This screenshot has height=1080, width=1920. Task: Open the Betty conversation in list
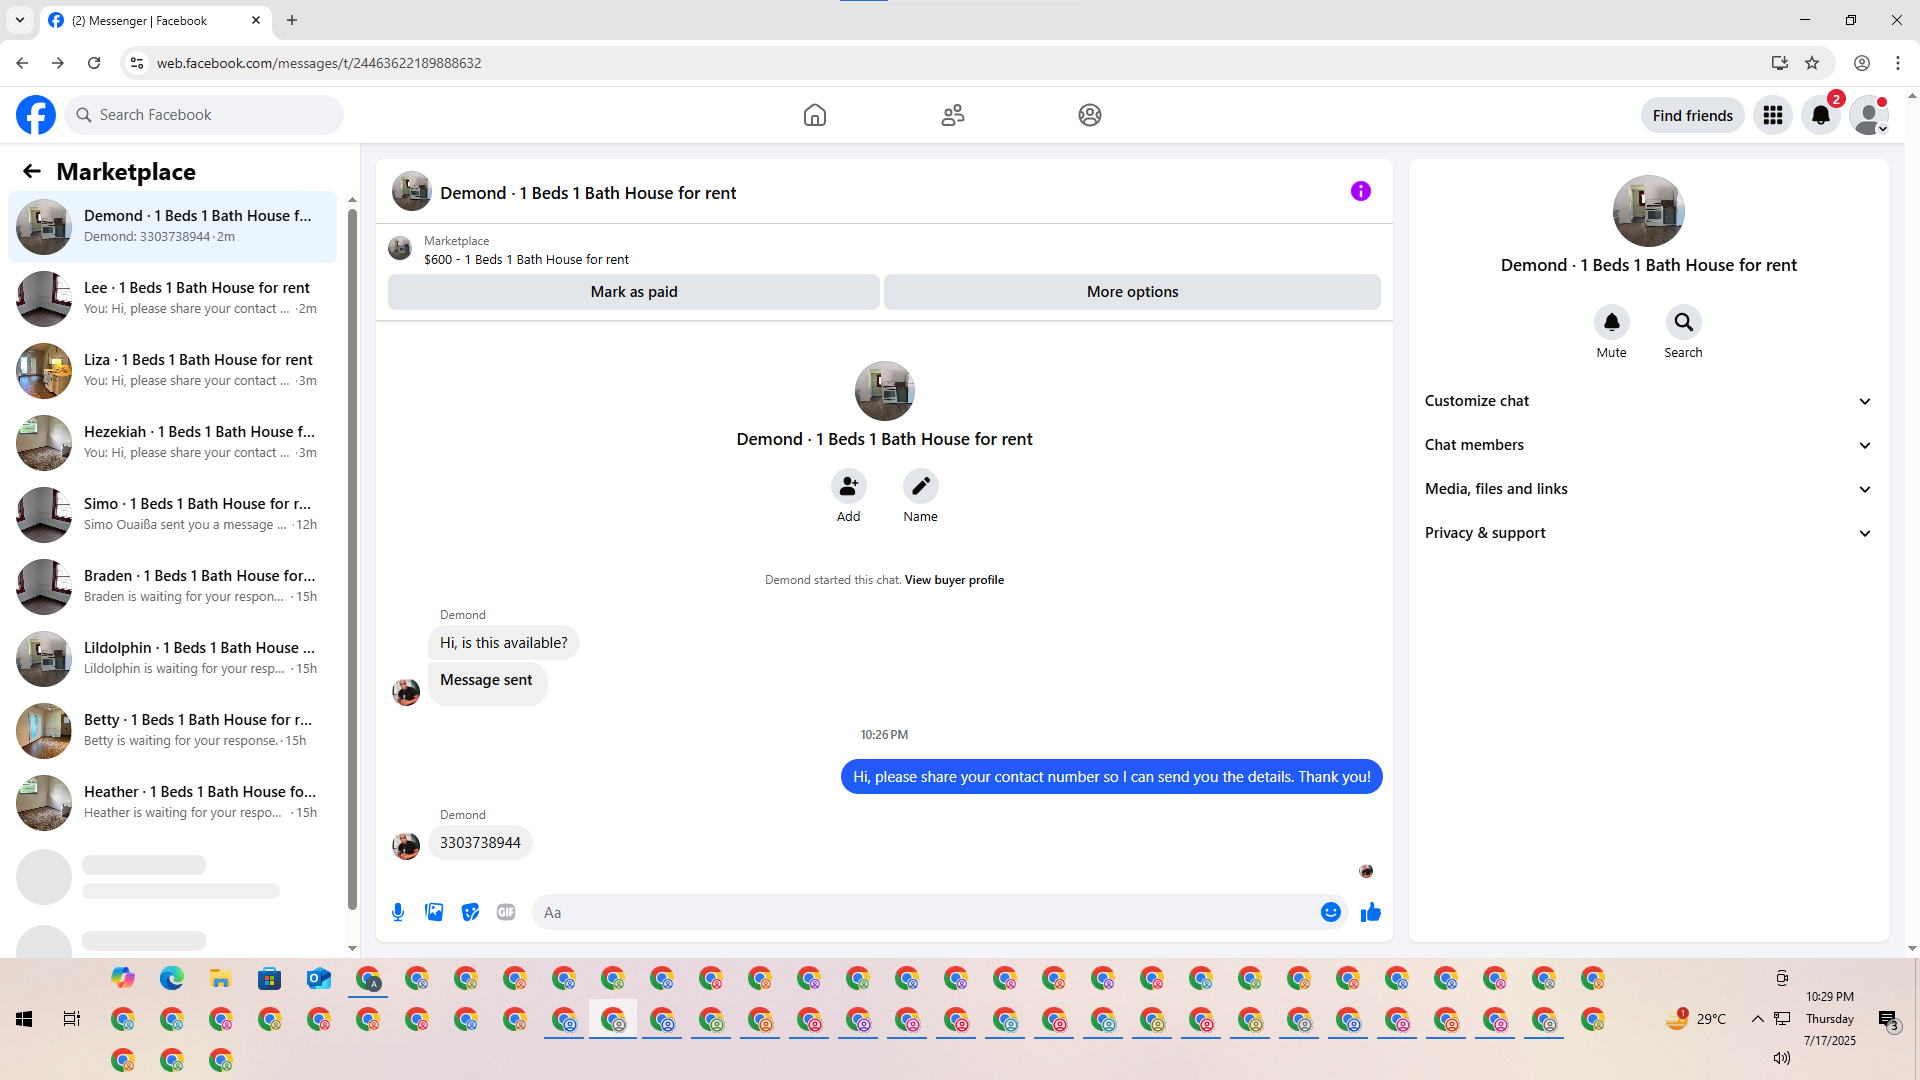click(172, 731)
